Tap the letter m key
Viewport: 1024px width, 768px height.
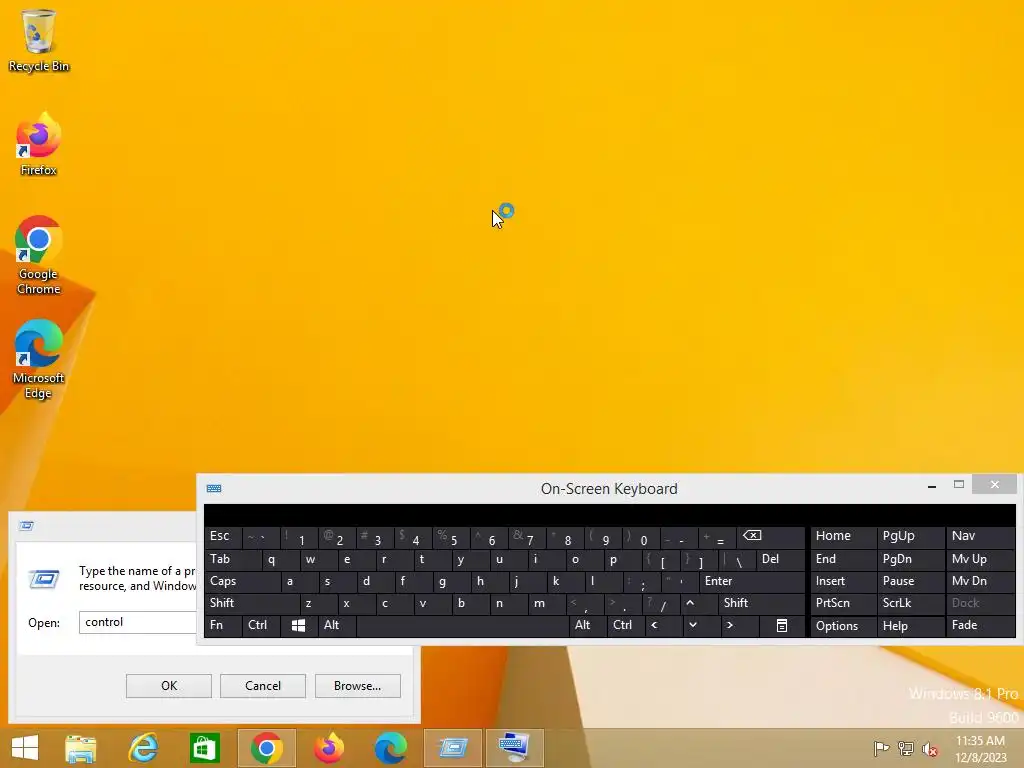pyautogui.click(x=548, y=603)
